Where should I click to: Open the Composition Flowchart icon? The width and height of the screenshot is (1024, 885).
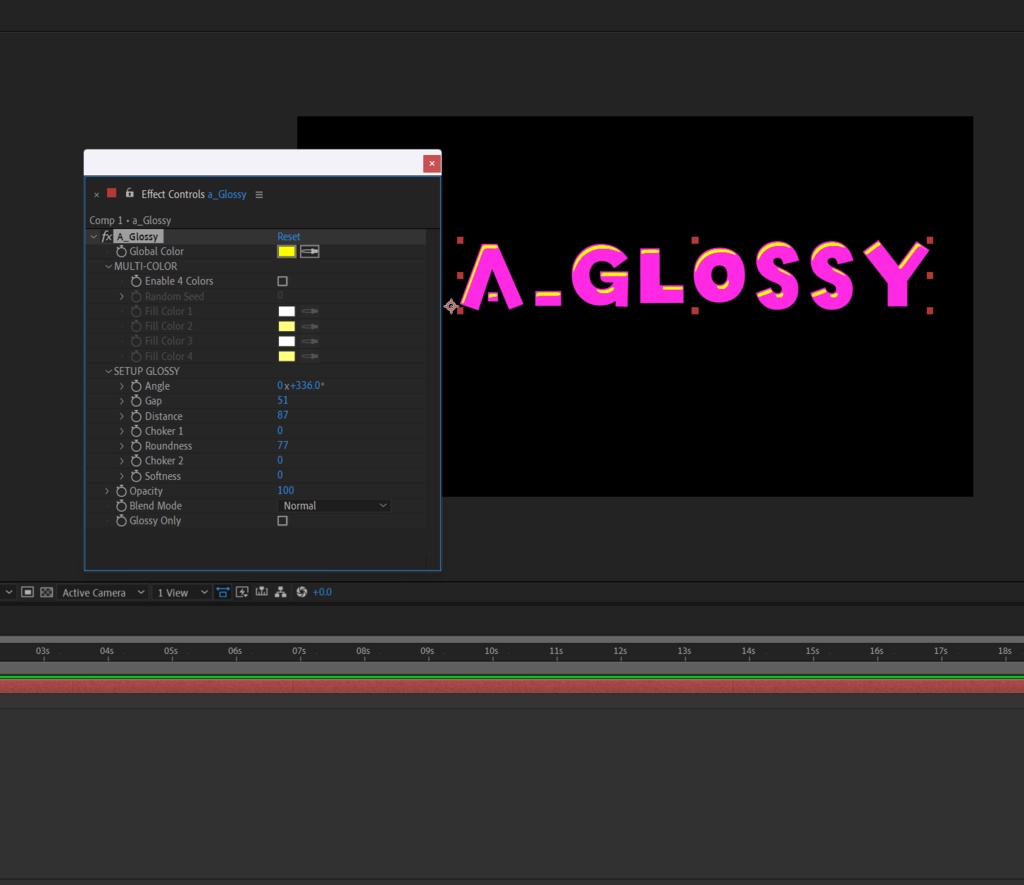(282, 591)
